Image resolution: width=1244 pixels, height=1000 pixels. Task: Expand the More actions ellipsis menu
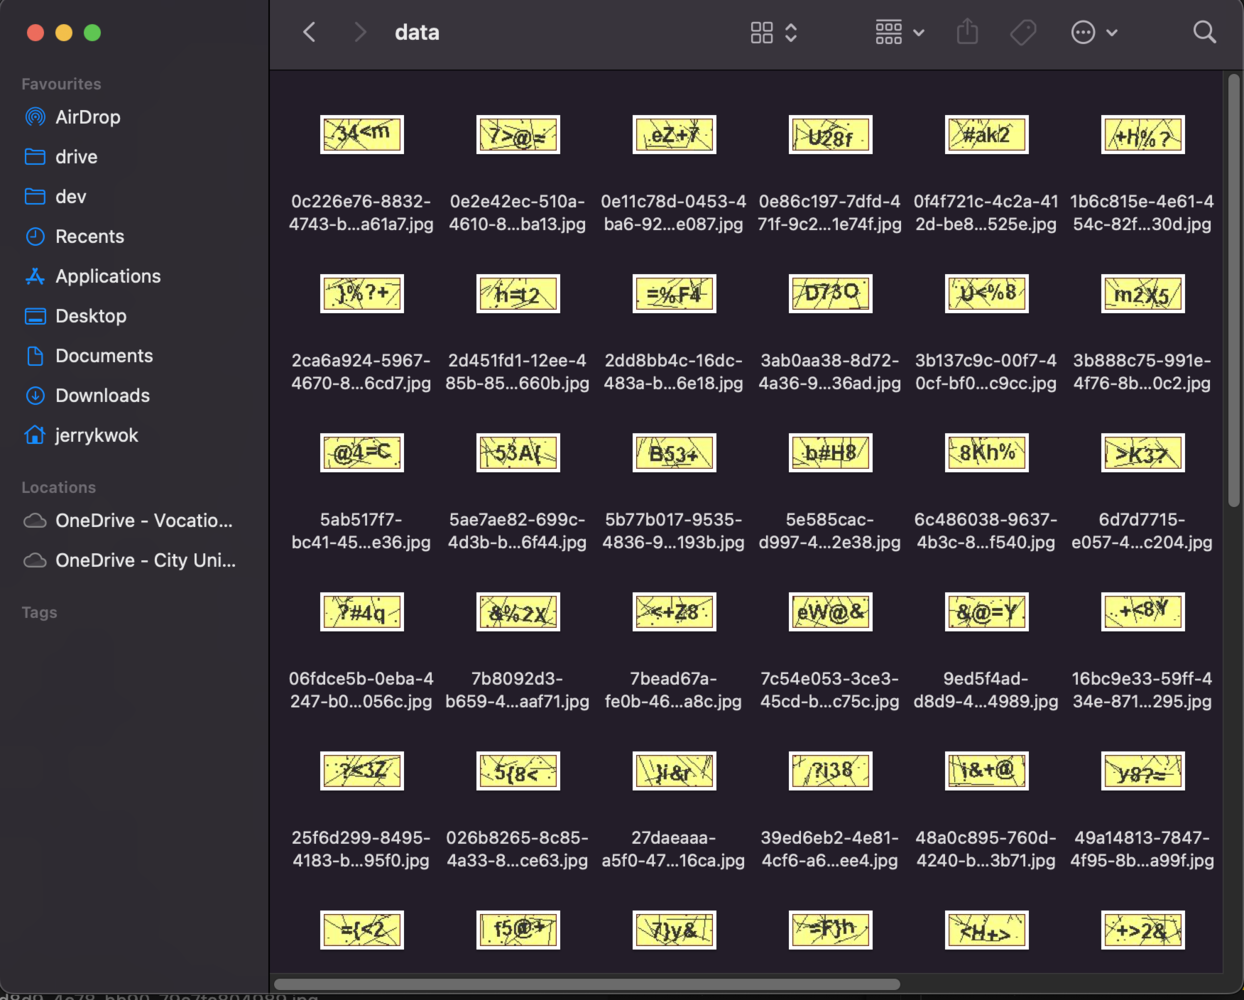pyautogui.click(x=1093, y=33)
